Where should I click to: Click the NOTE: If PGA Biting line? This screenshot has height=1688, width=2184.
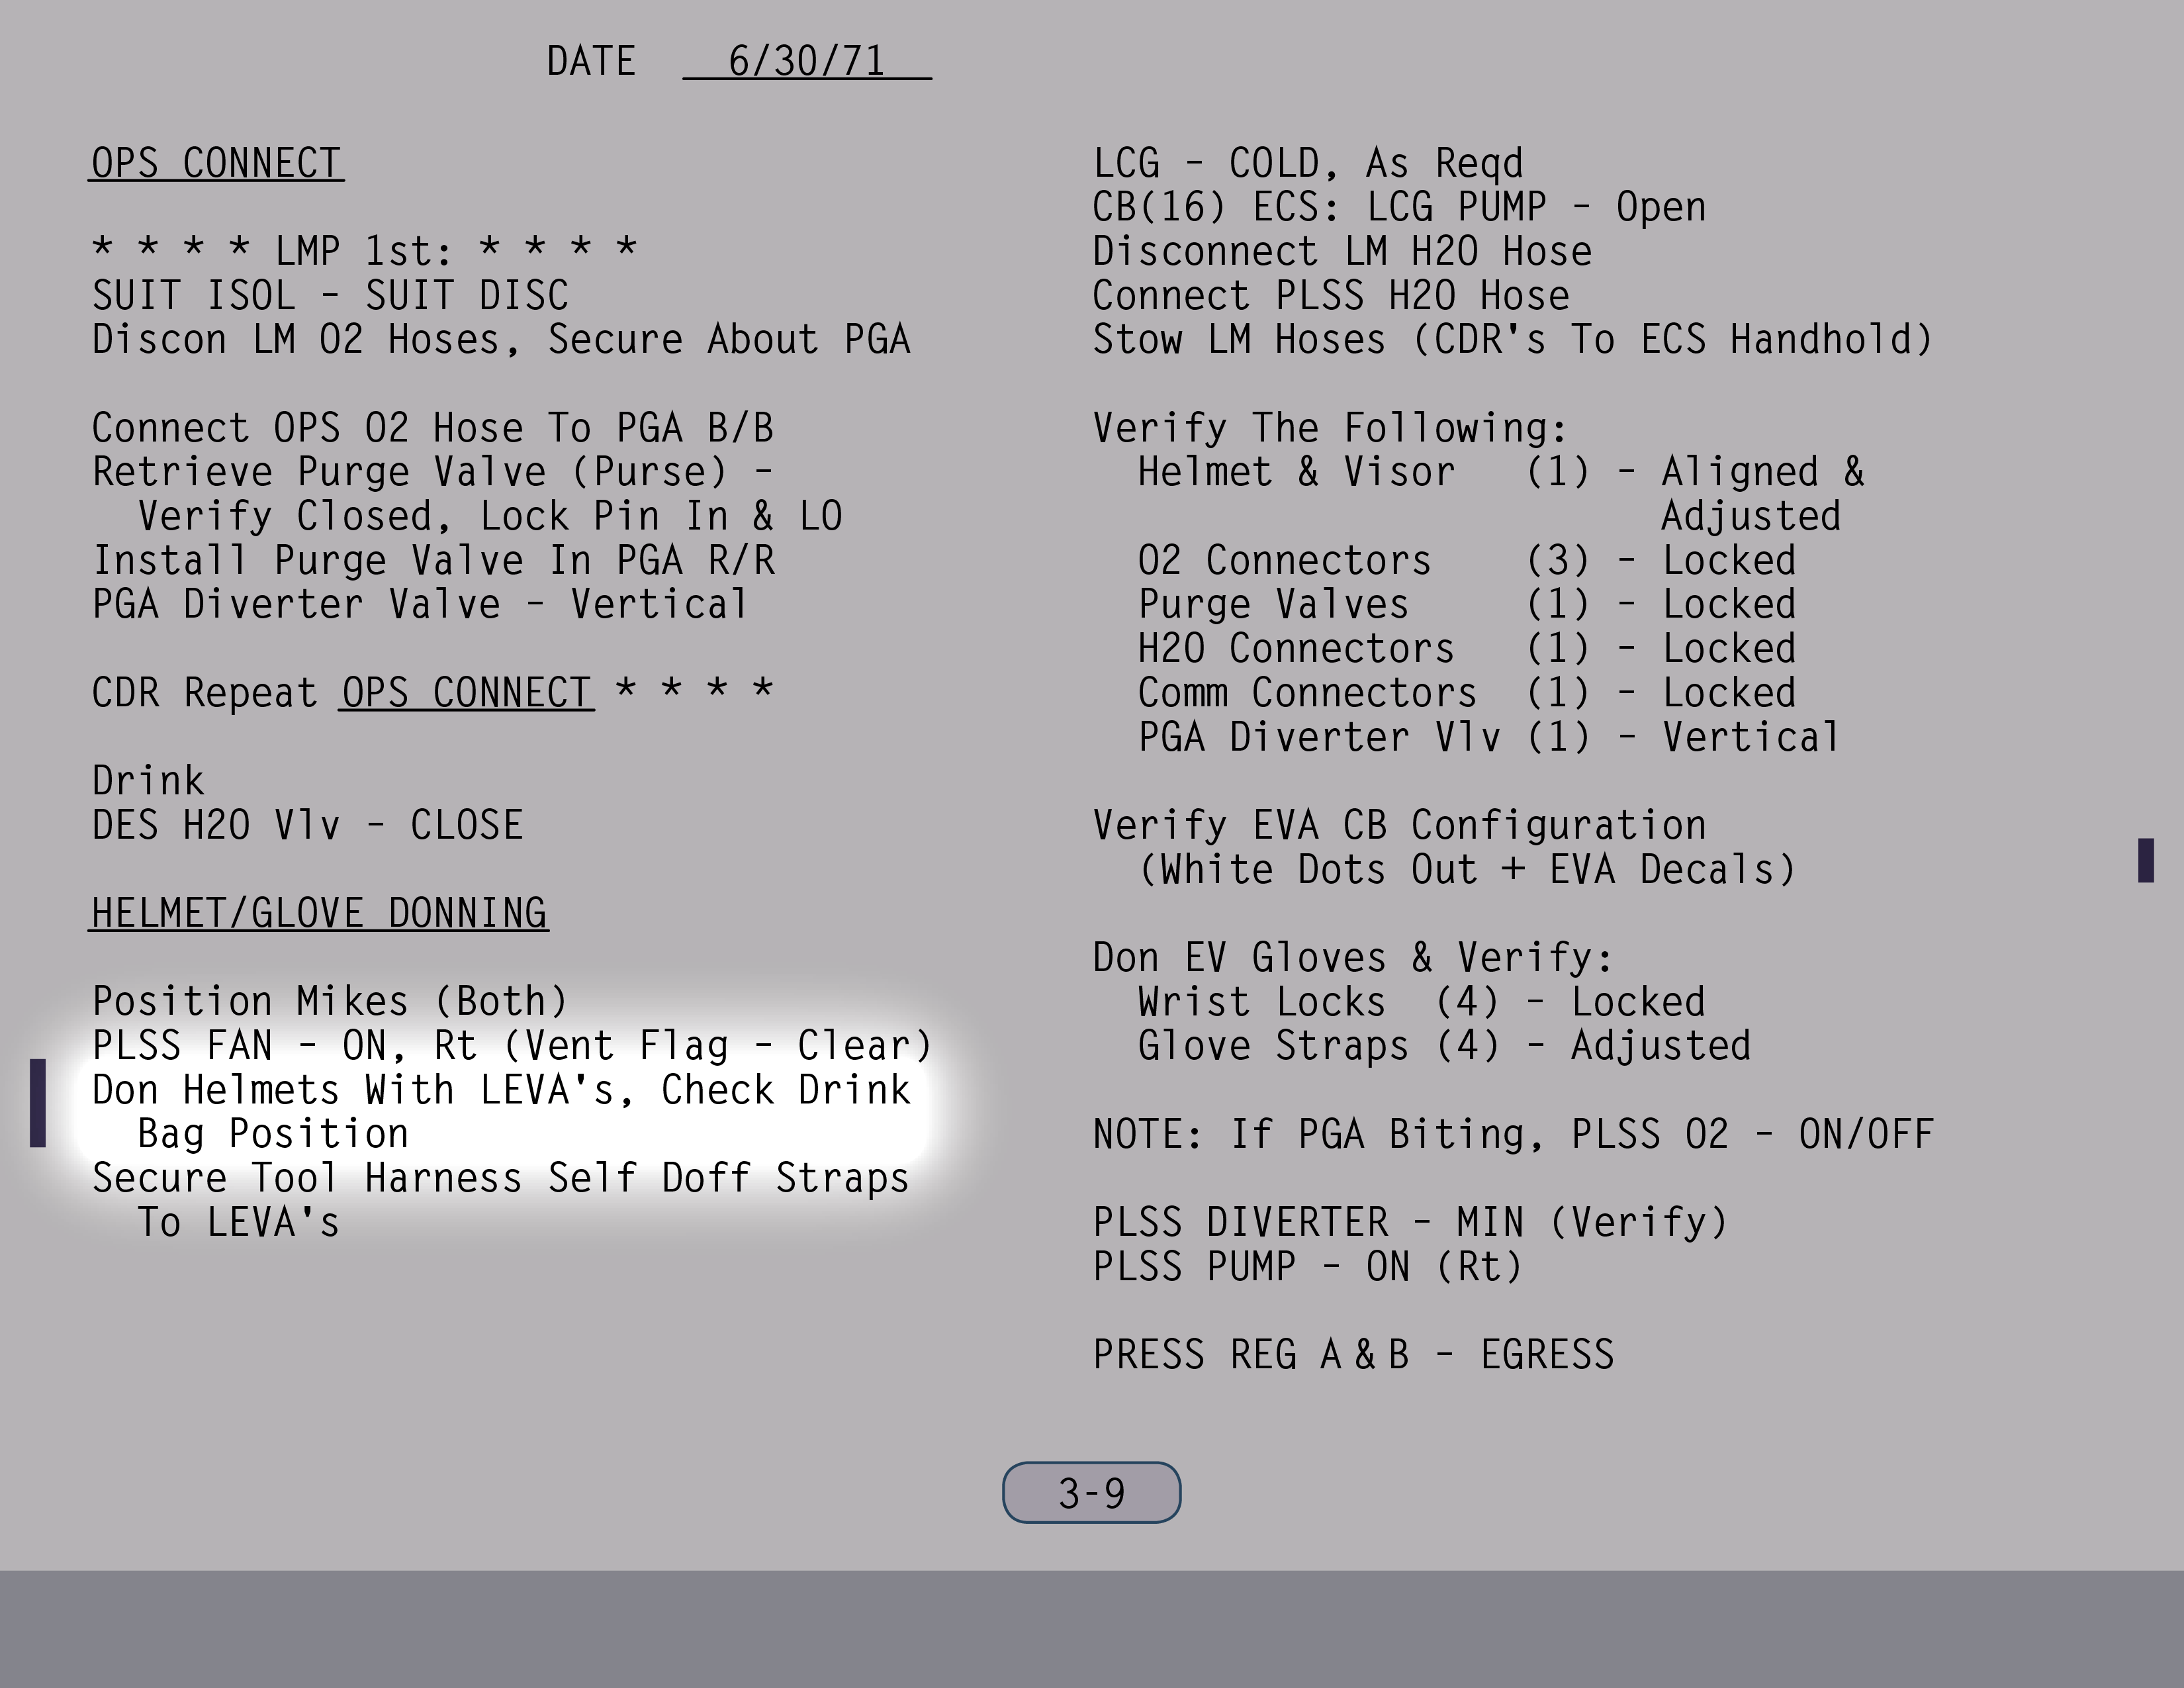[x=1512, y=1134]
